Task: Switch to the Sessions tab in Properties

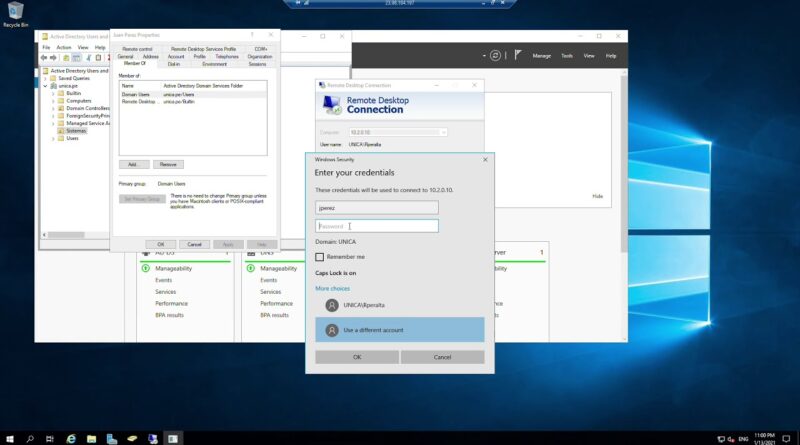Action: tap(257, 64)
